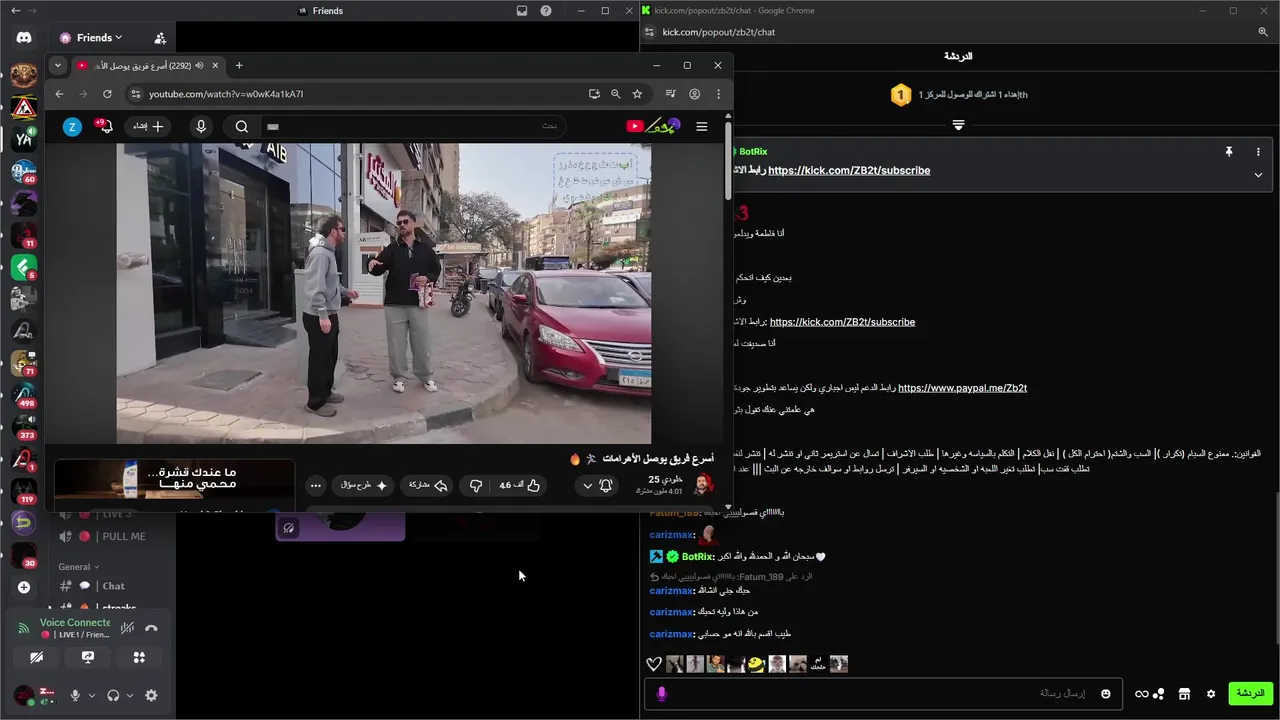Open the dandruff shampoo ad thumbnail

point(175,485)
